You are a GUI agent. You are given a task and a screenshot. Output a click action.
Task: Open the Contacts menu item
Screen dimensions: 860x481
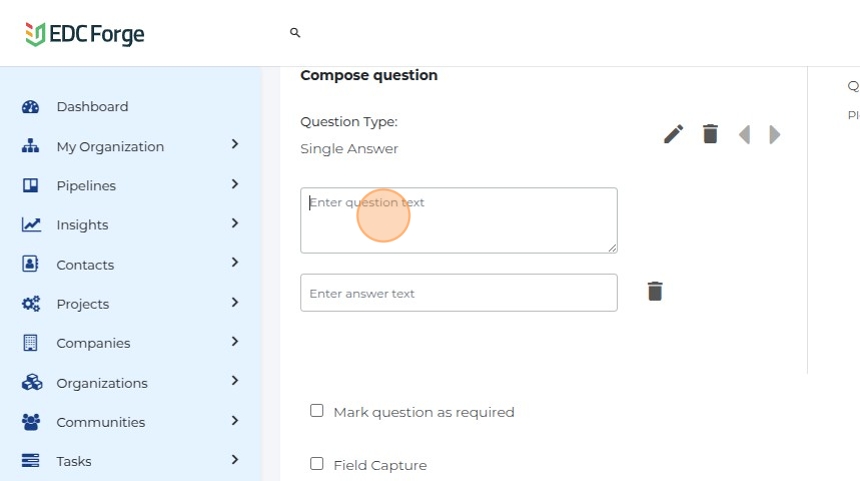85,265
